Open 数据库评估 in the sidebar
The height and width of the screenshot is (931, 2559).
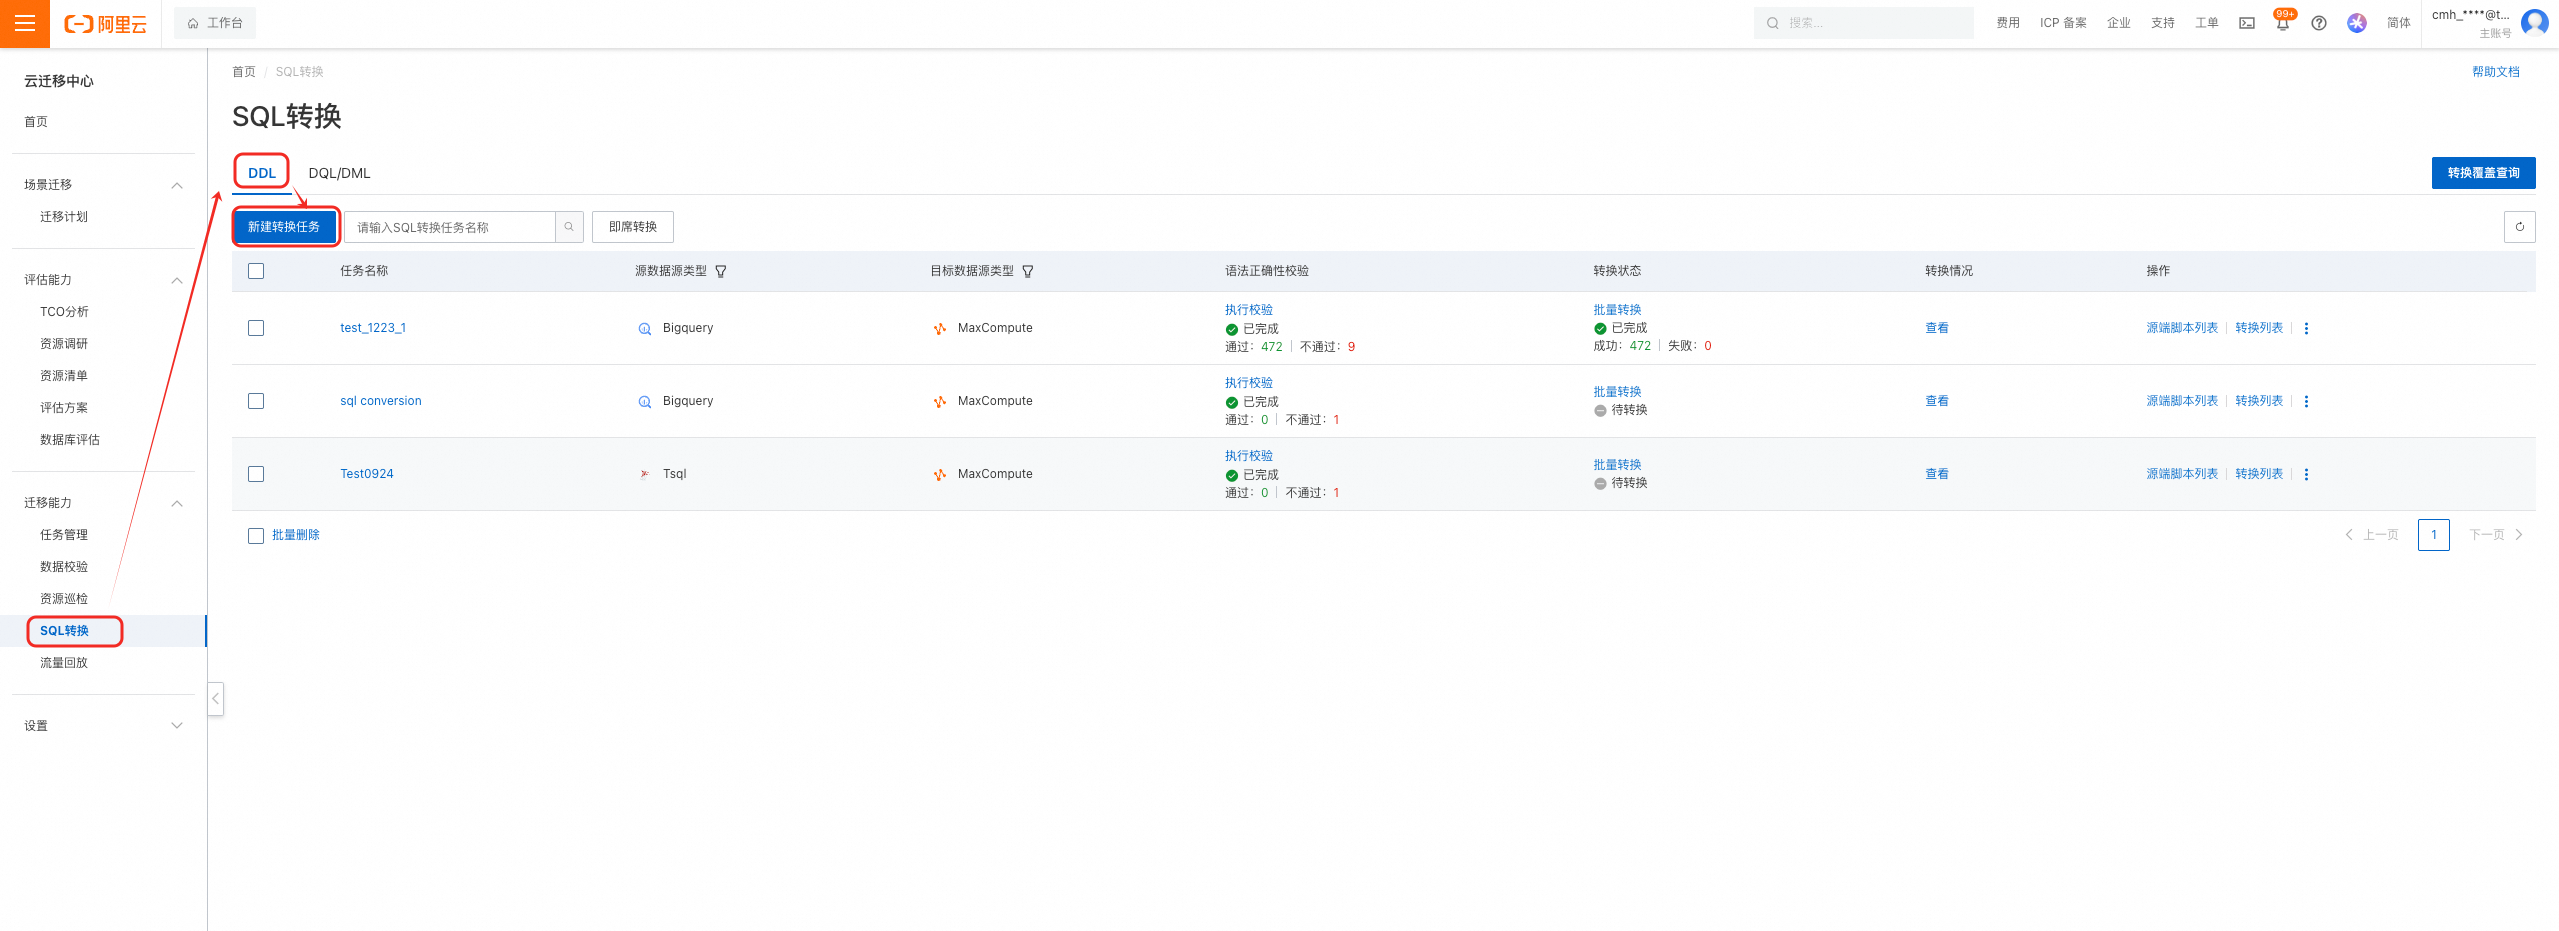coord(70,440)
